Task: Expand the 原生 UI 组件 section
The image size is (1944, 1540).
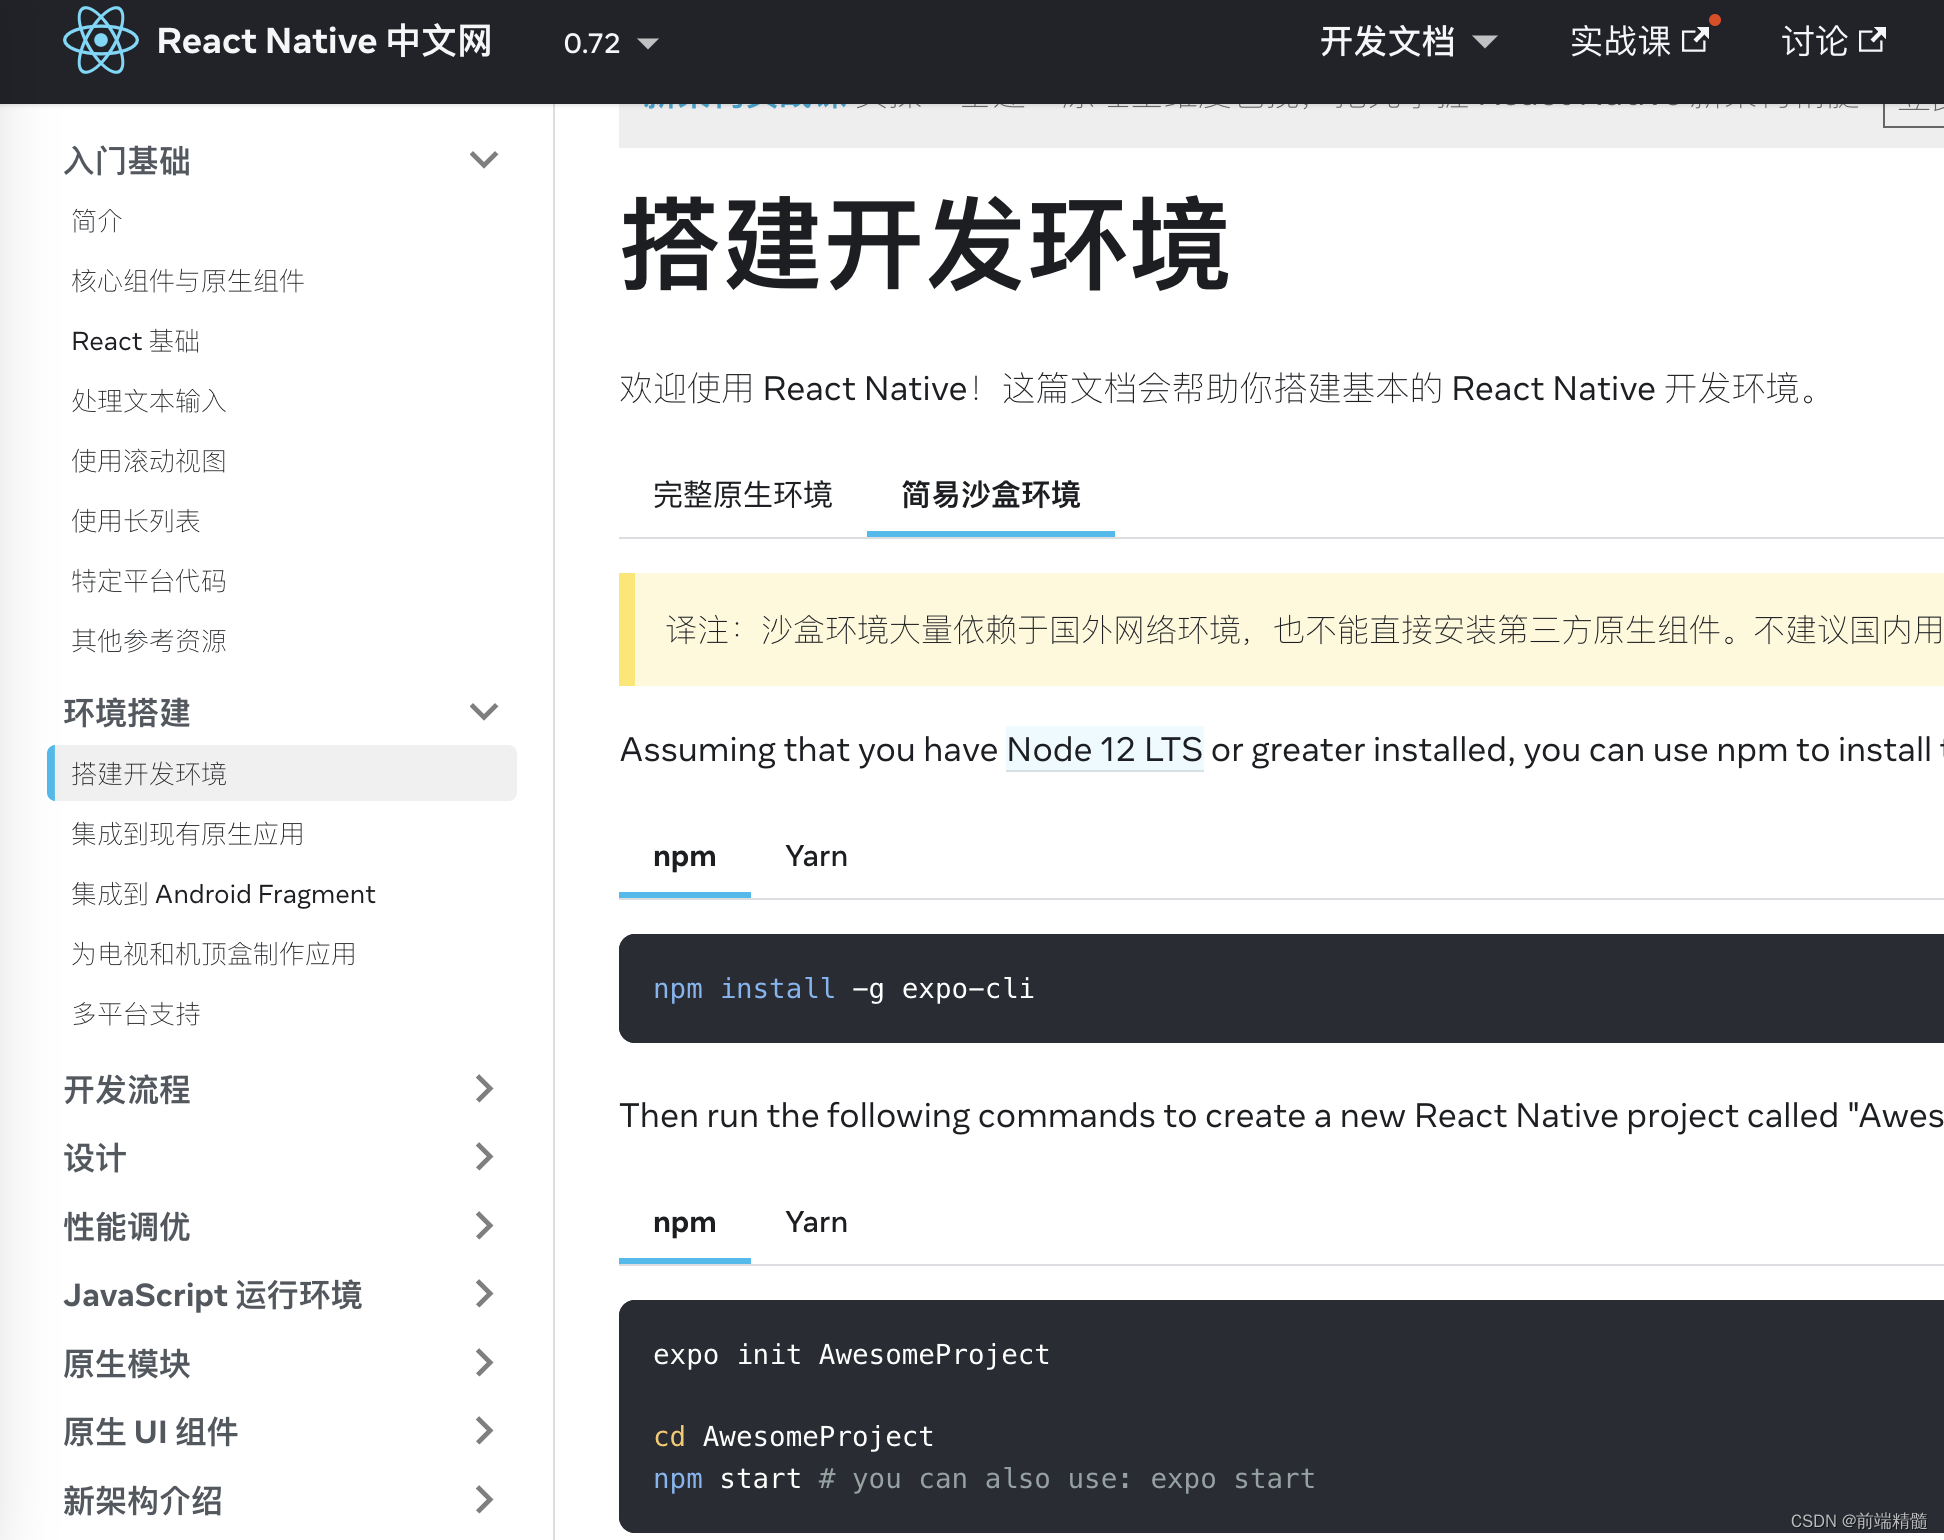Action: coord(484,1431)
